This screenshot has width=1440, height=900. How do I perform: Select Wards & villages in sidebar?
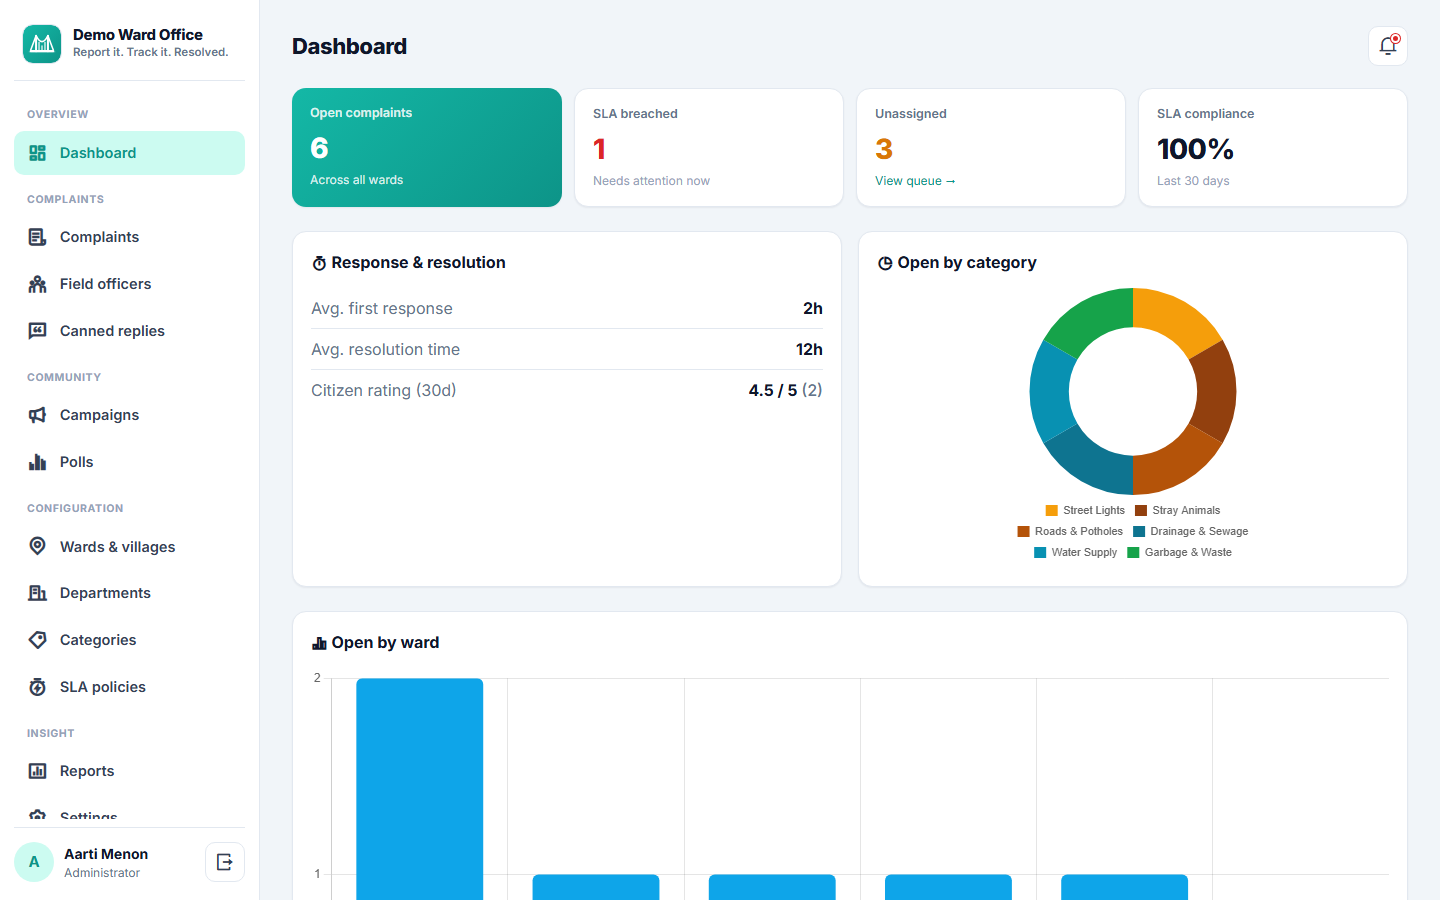click(129, 546)
